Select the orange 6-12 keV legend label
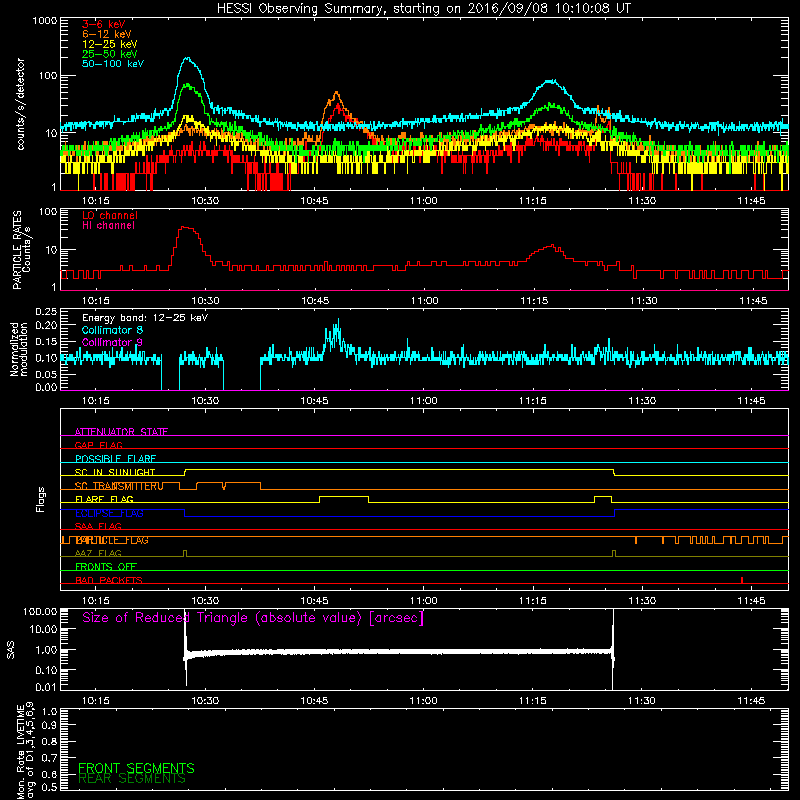The image size is (800, 800). 107,34
